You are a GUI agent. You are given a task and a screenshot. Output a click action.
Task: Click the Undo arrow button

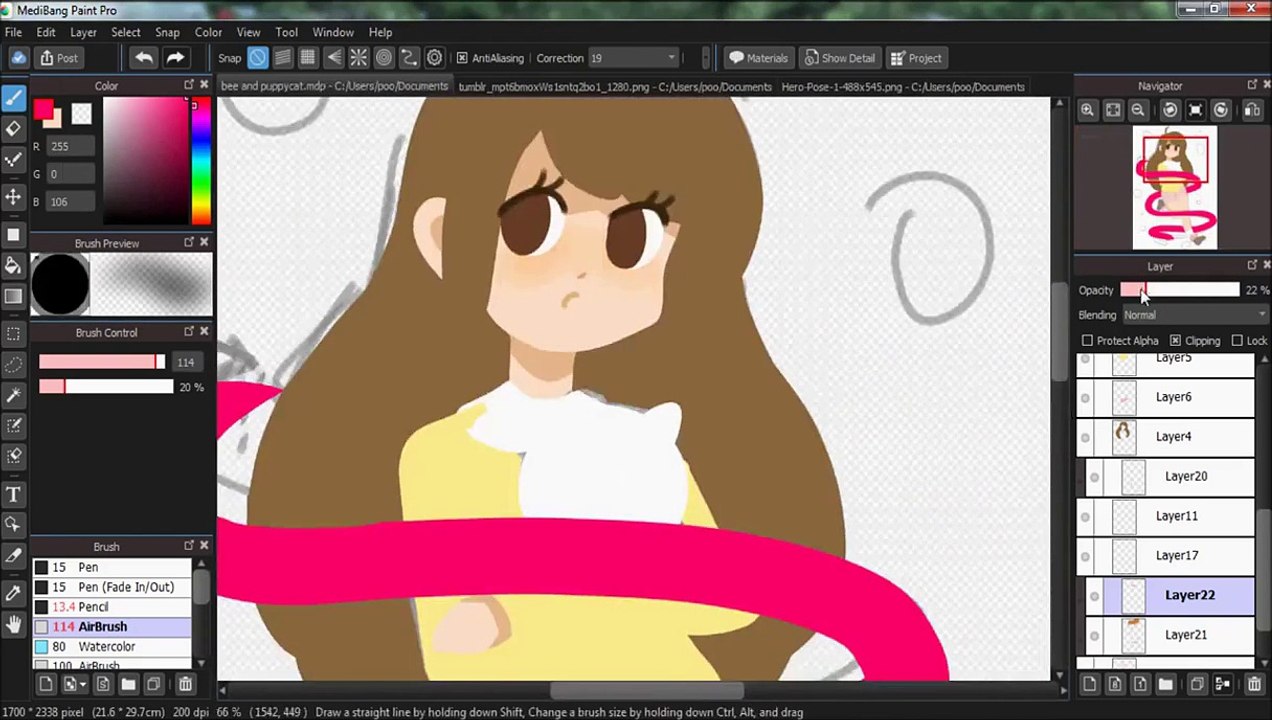(x=143, y=58)
